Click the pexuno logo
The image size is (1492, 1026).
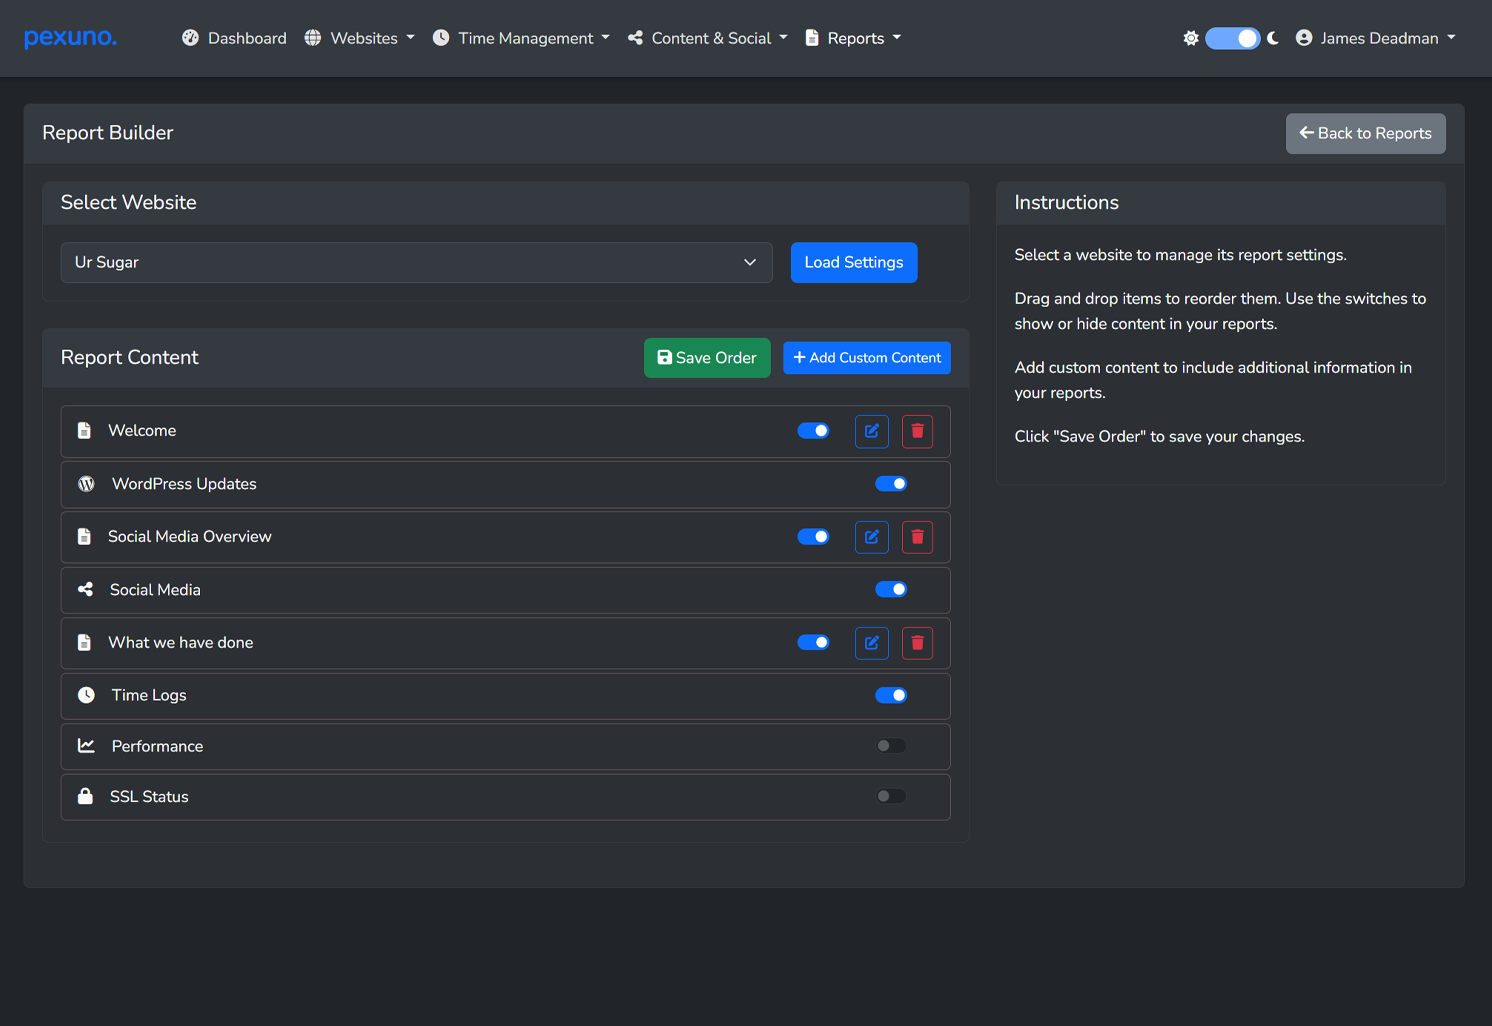70,38
